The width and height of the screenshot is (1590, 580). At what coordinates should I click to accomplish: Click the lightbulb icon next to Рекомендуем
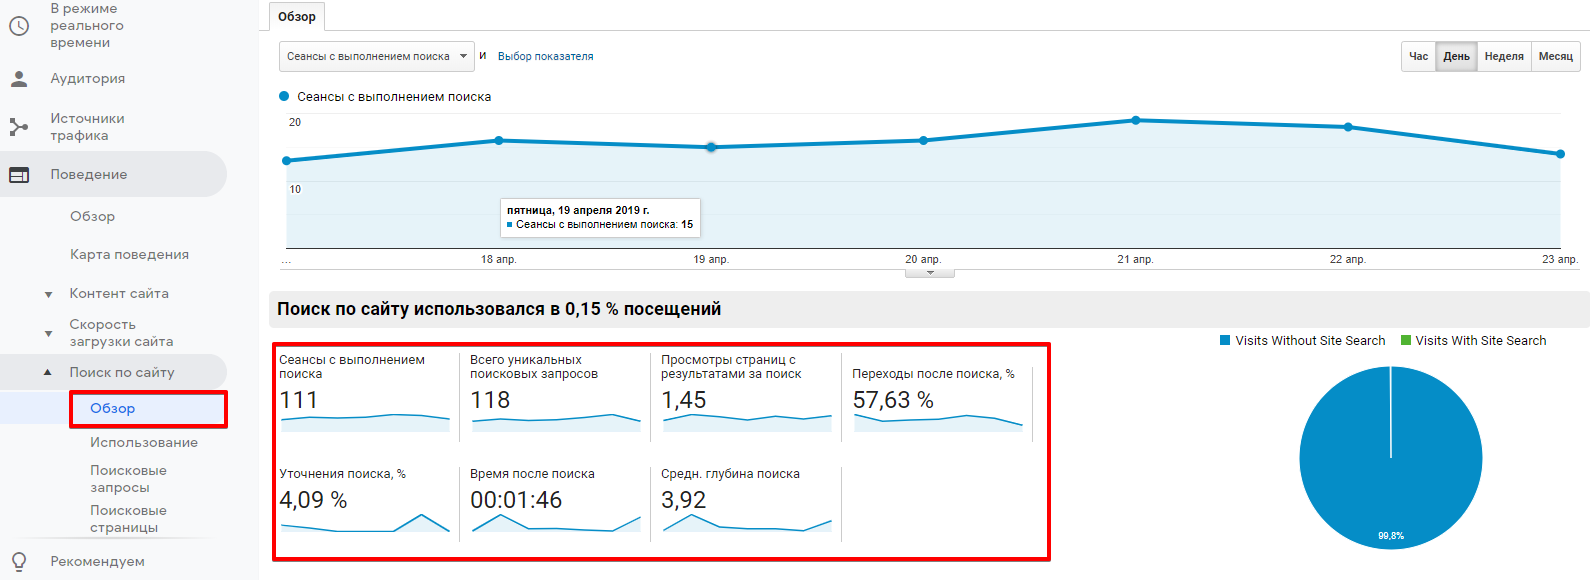tap(19, 561)
